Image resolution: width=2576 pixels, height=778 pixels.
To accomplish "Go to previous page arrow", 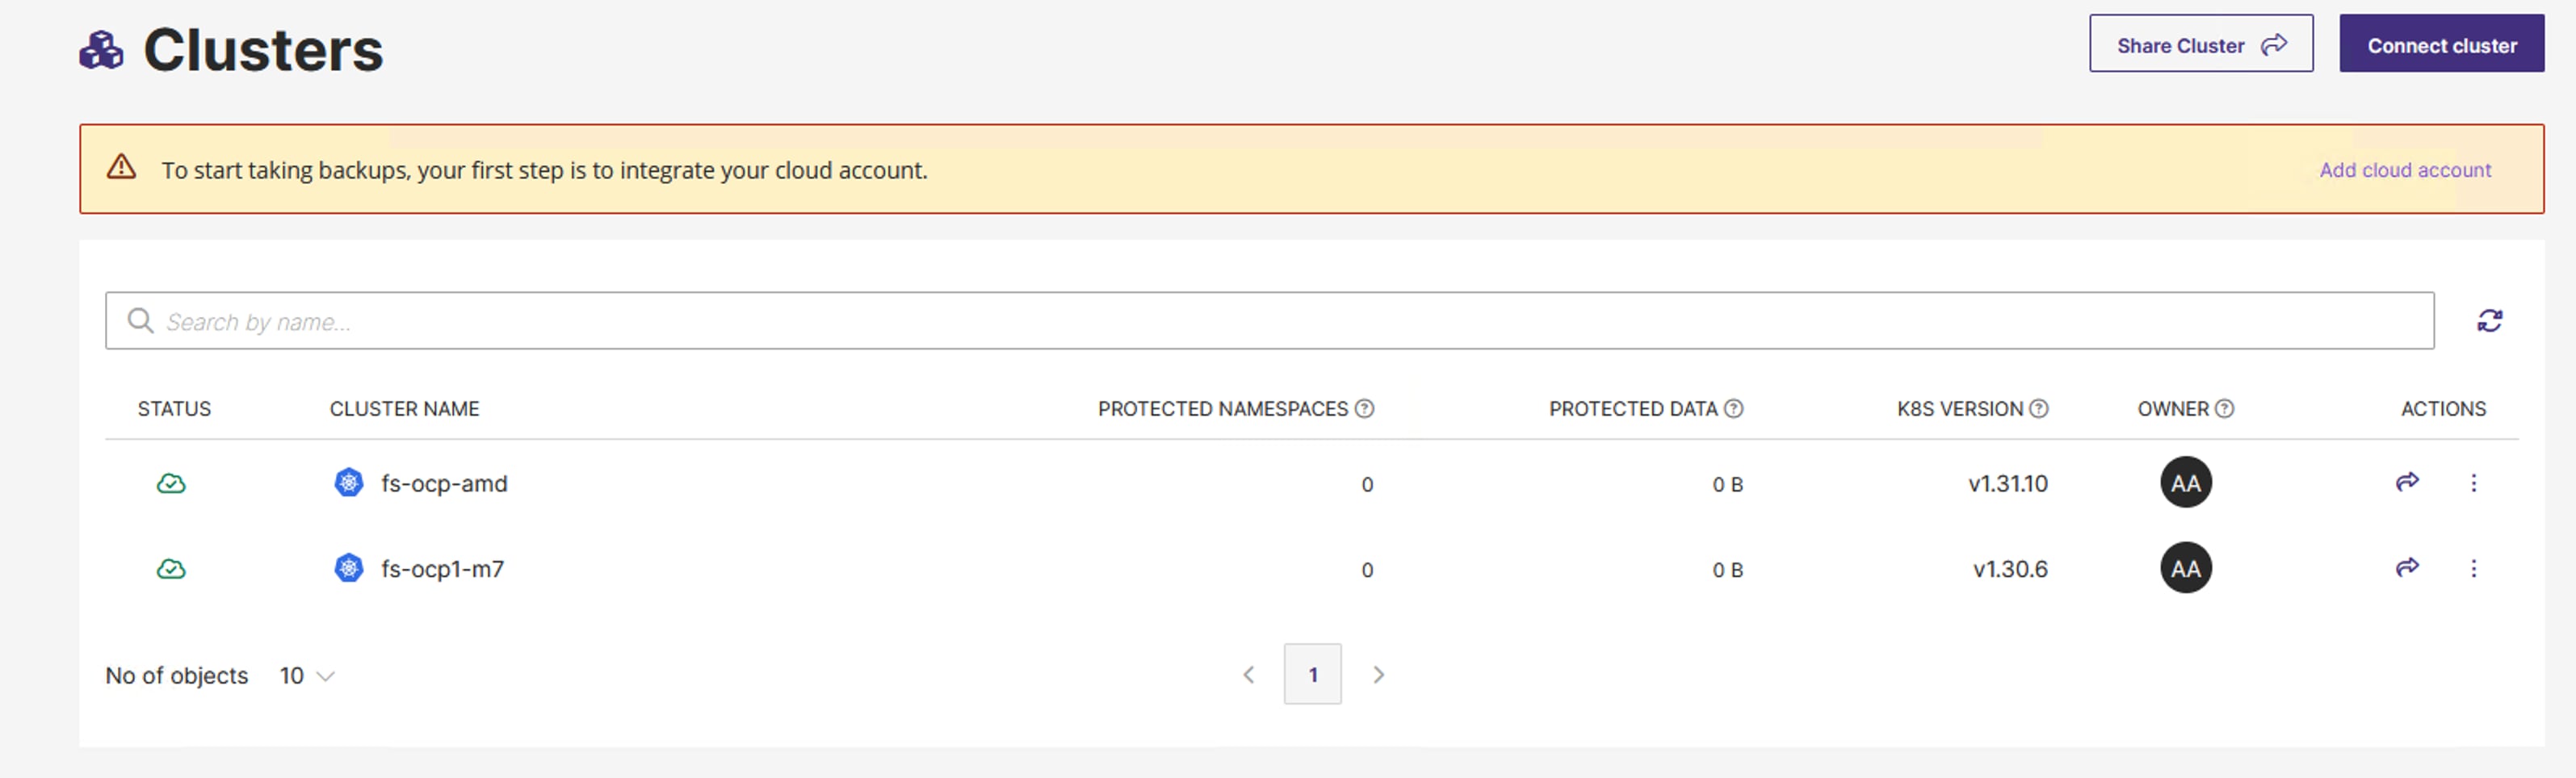I will 1249,675.
